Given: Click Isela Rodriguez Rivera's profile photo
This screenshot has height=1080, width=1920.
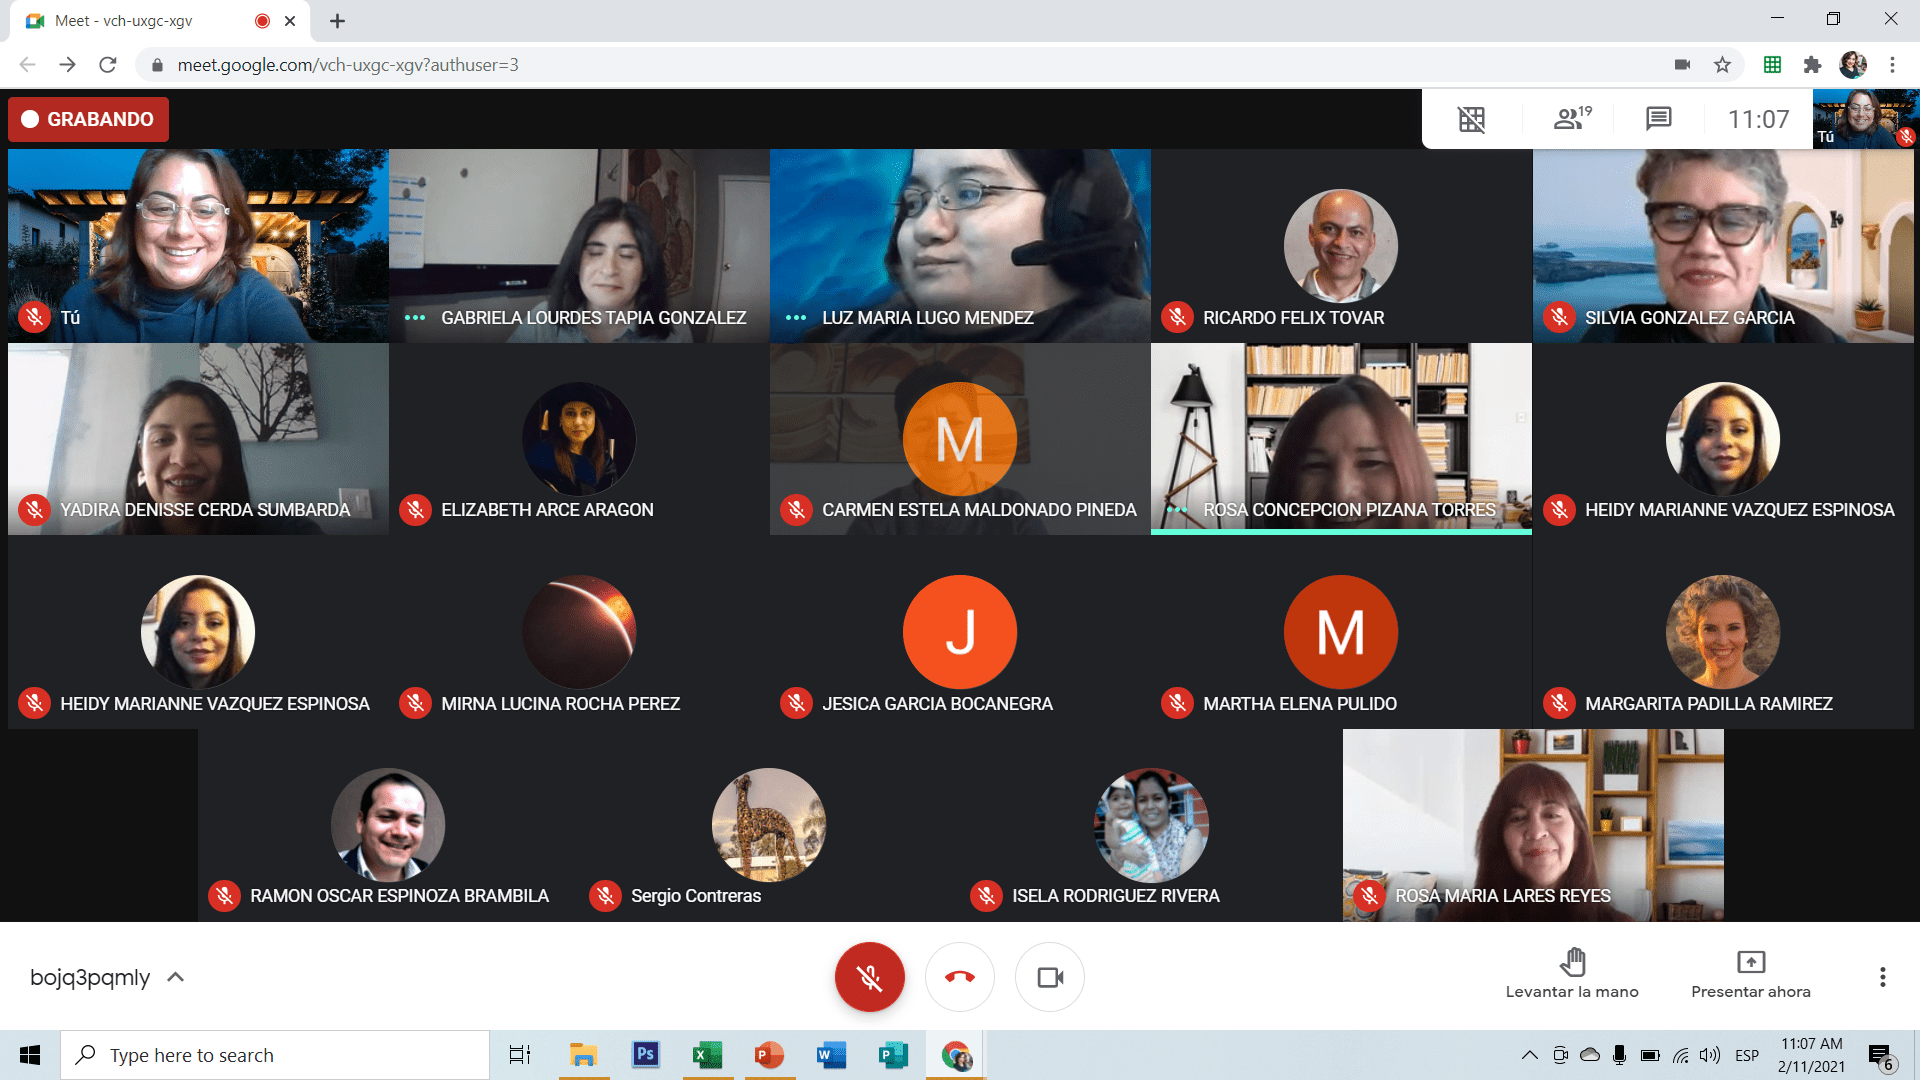Looking at the screenshot, I should tap(1151, 824).
